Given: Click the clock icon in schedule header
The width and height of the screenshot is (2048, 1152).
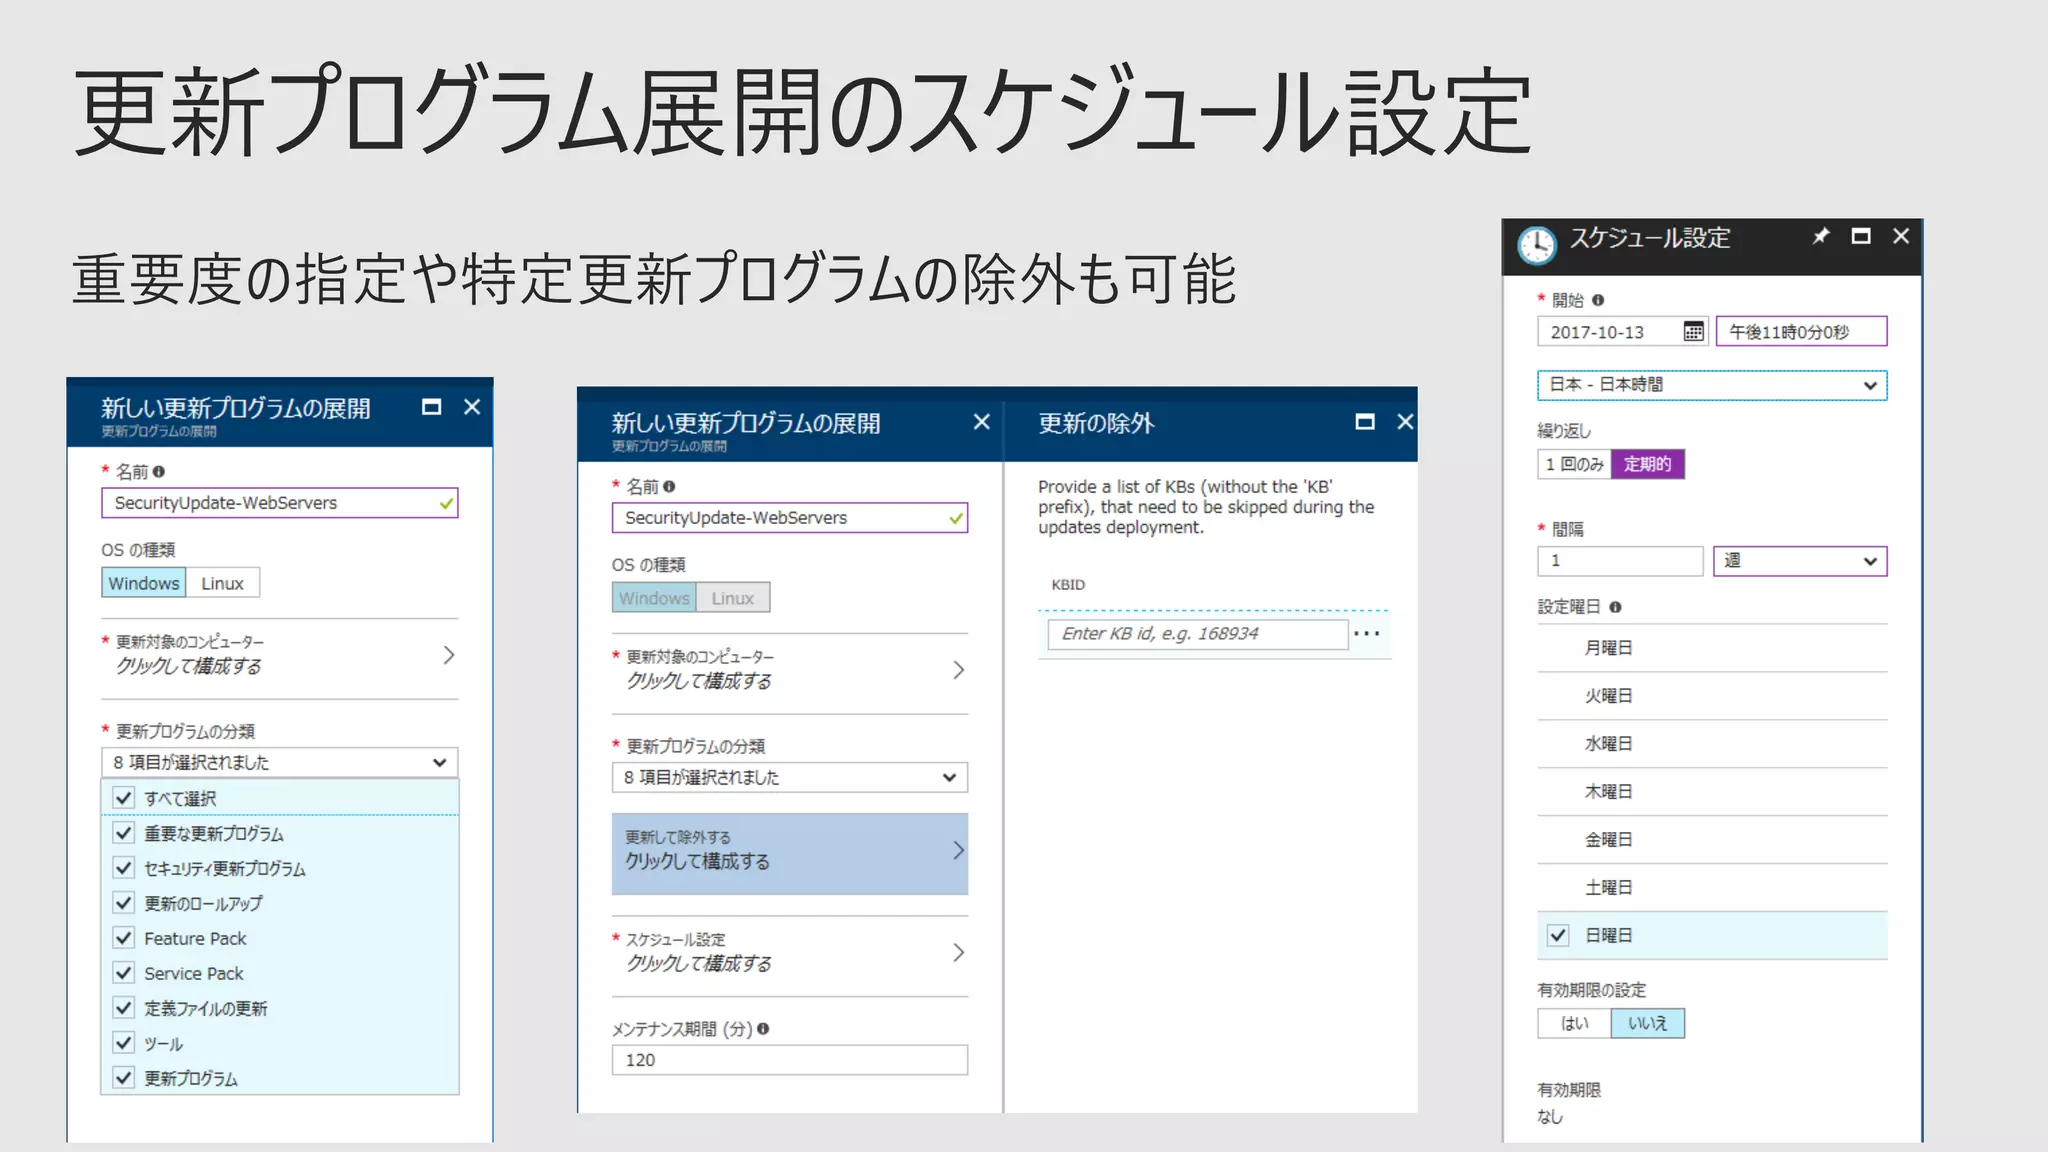Looking at the screenshot, I should tap(1536, 244).
